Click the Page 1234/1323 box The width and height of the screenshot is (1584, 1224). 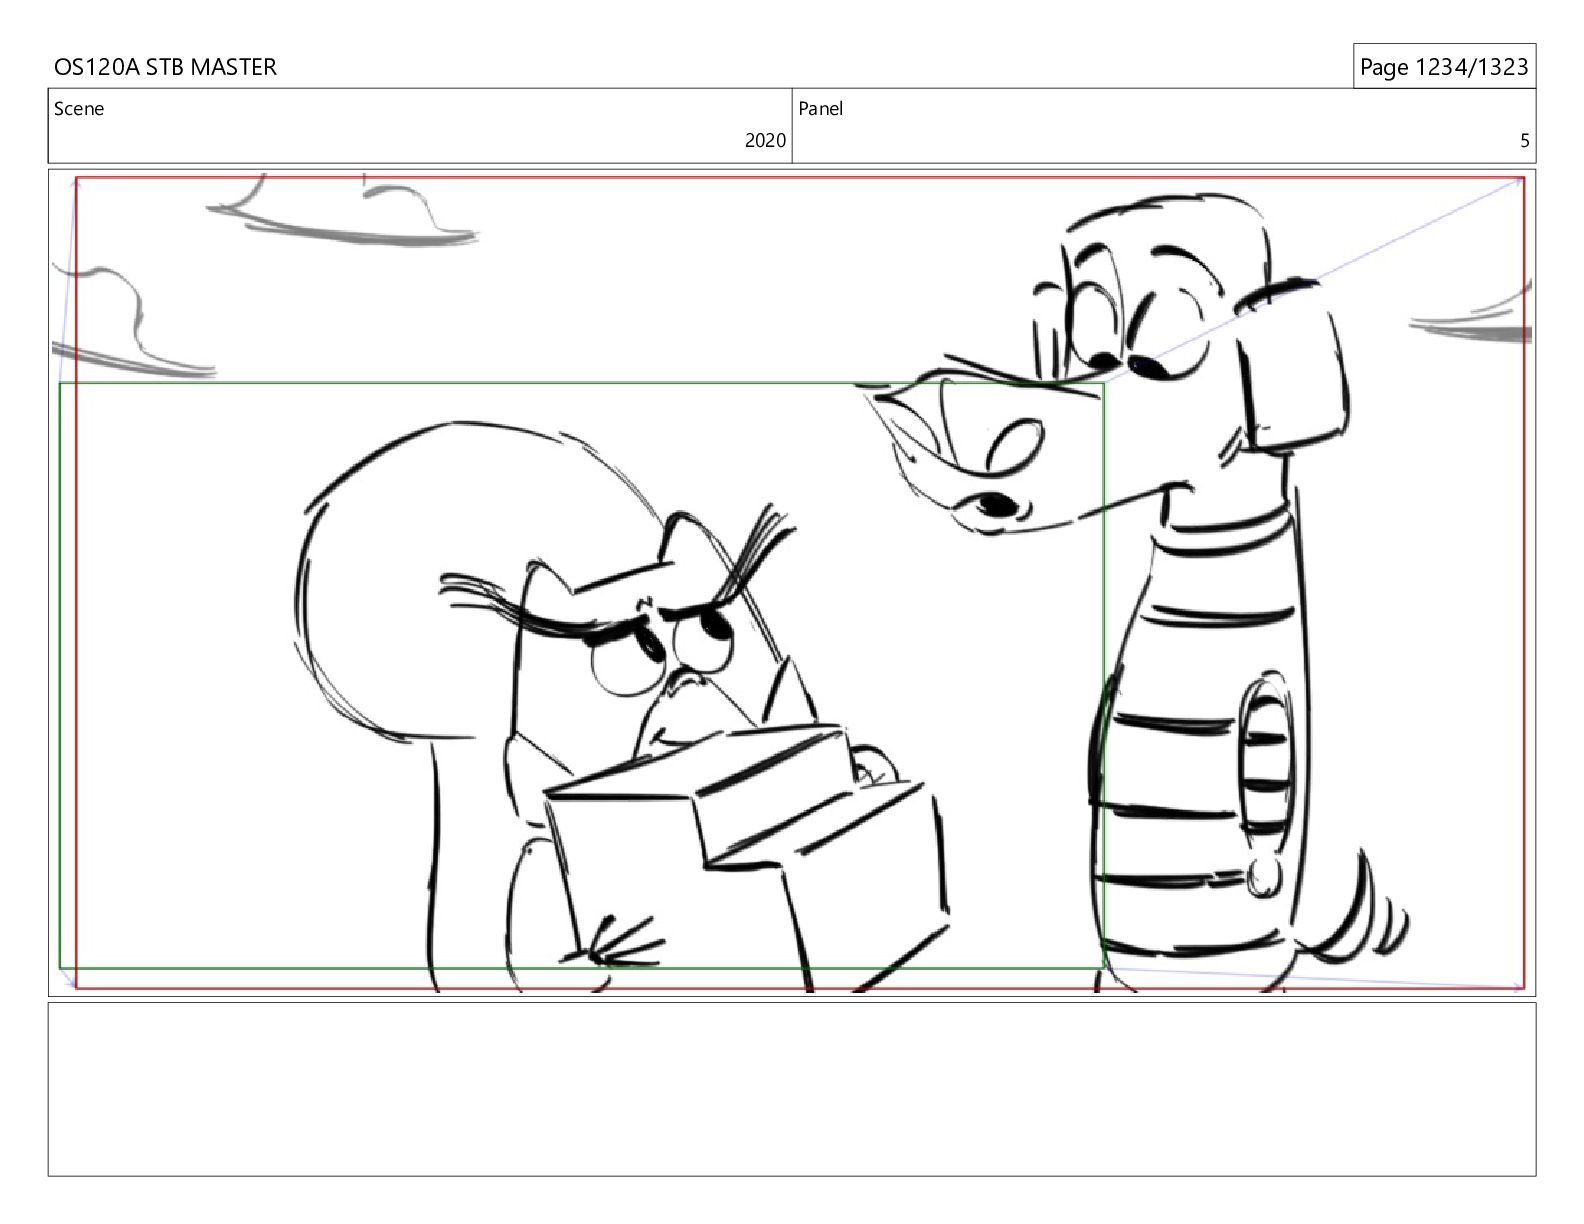[1444, 67]
